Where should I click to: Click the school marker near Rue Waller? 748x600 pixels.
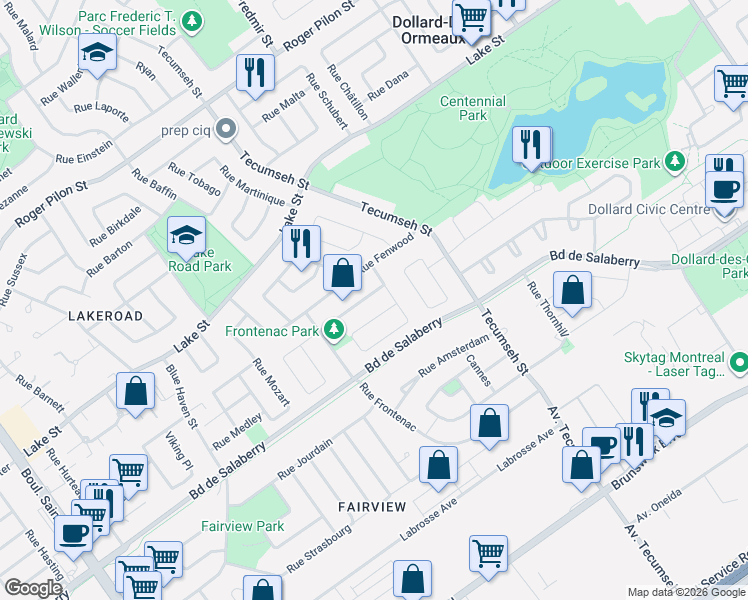pyautogui.click(x=98, y=55)
